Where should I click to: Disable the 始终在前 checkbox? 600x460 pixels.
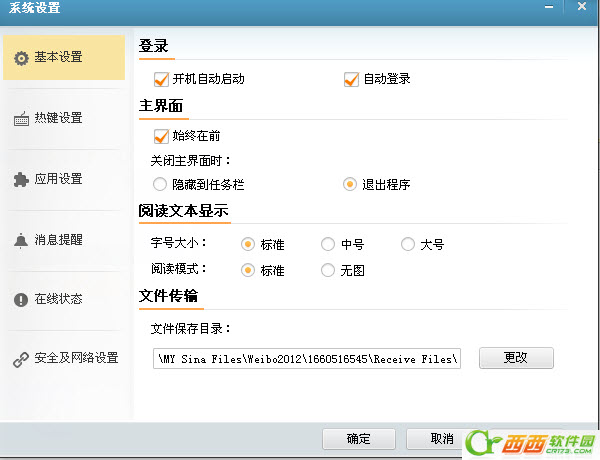[x=161, y=136]
